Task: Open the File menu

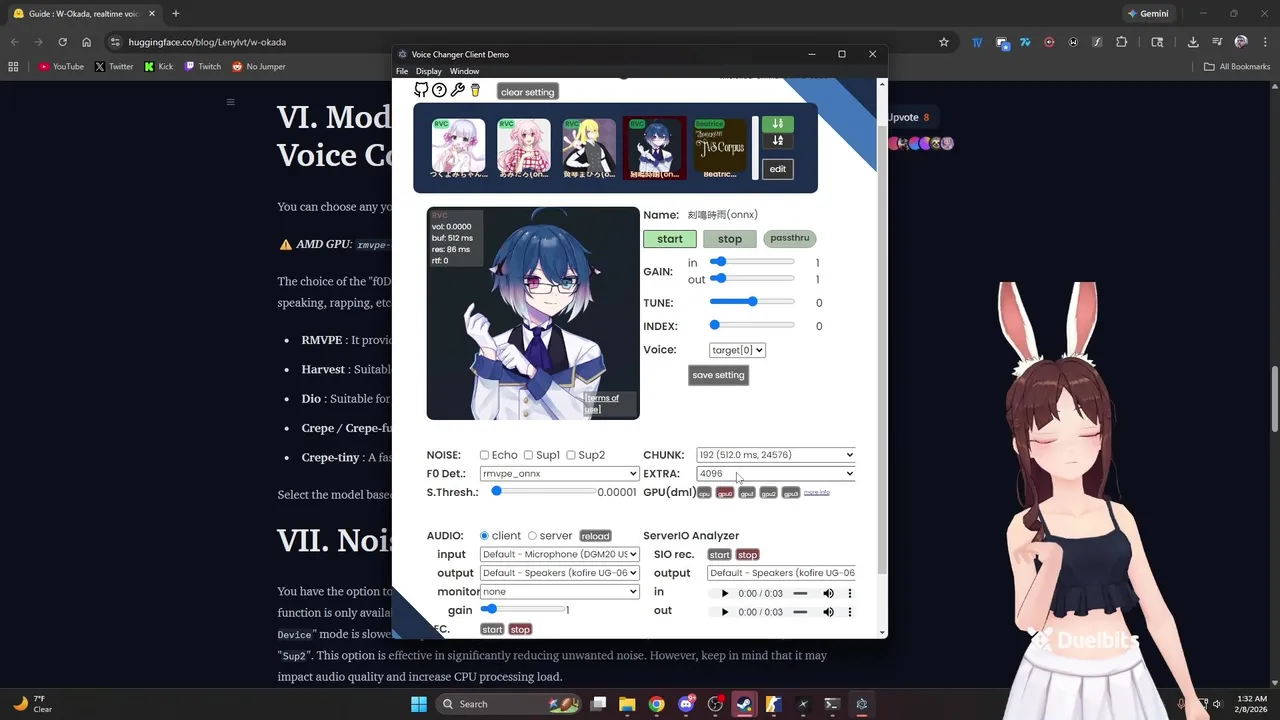Action: [x=402, y=71]
